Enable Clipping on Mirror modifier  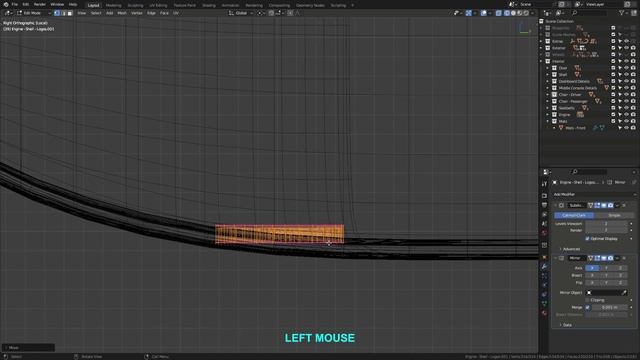point(587,300)
